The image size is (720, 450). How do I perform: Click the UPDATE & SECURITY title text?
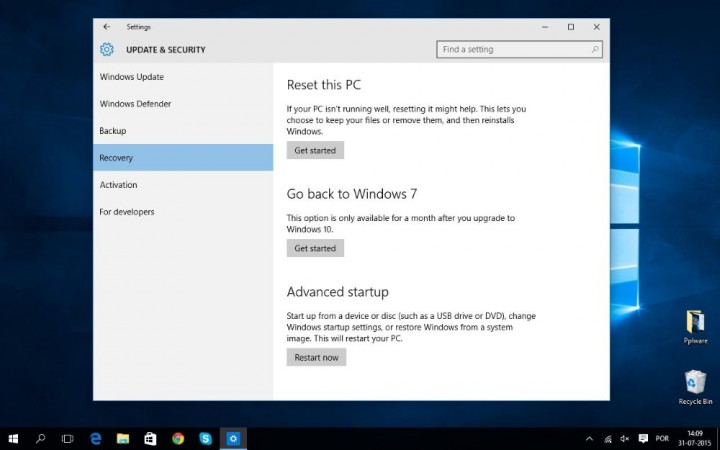point(166,50)
